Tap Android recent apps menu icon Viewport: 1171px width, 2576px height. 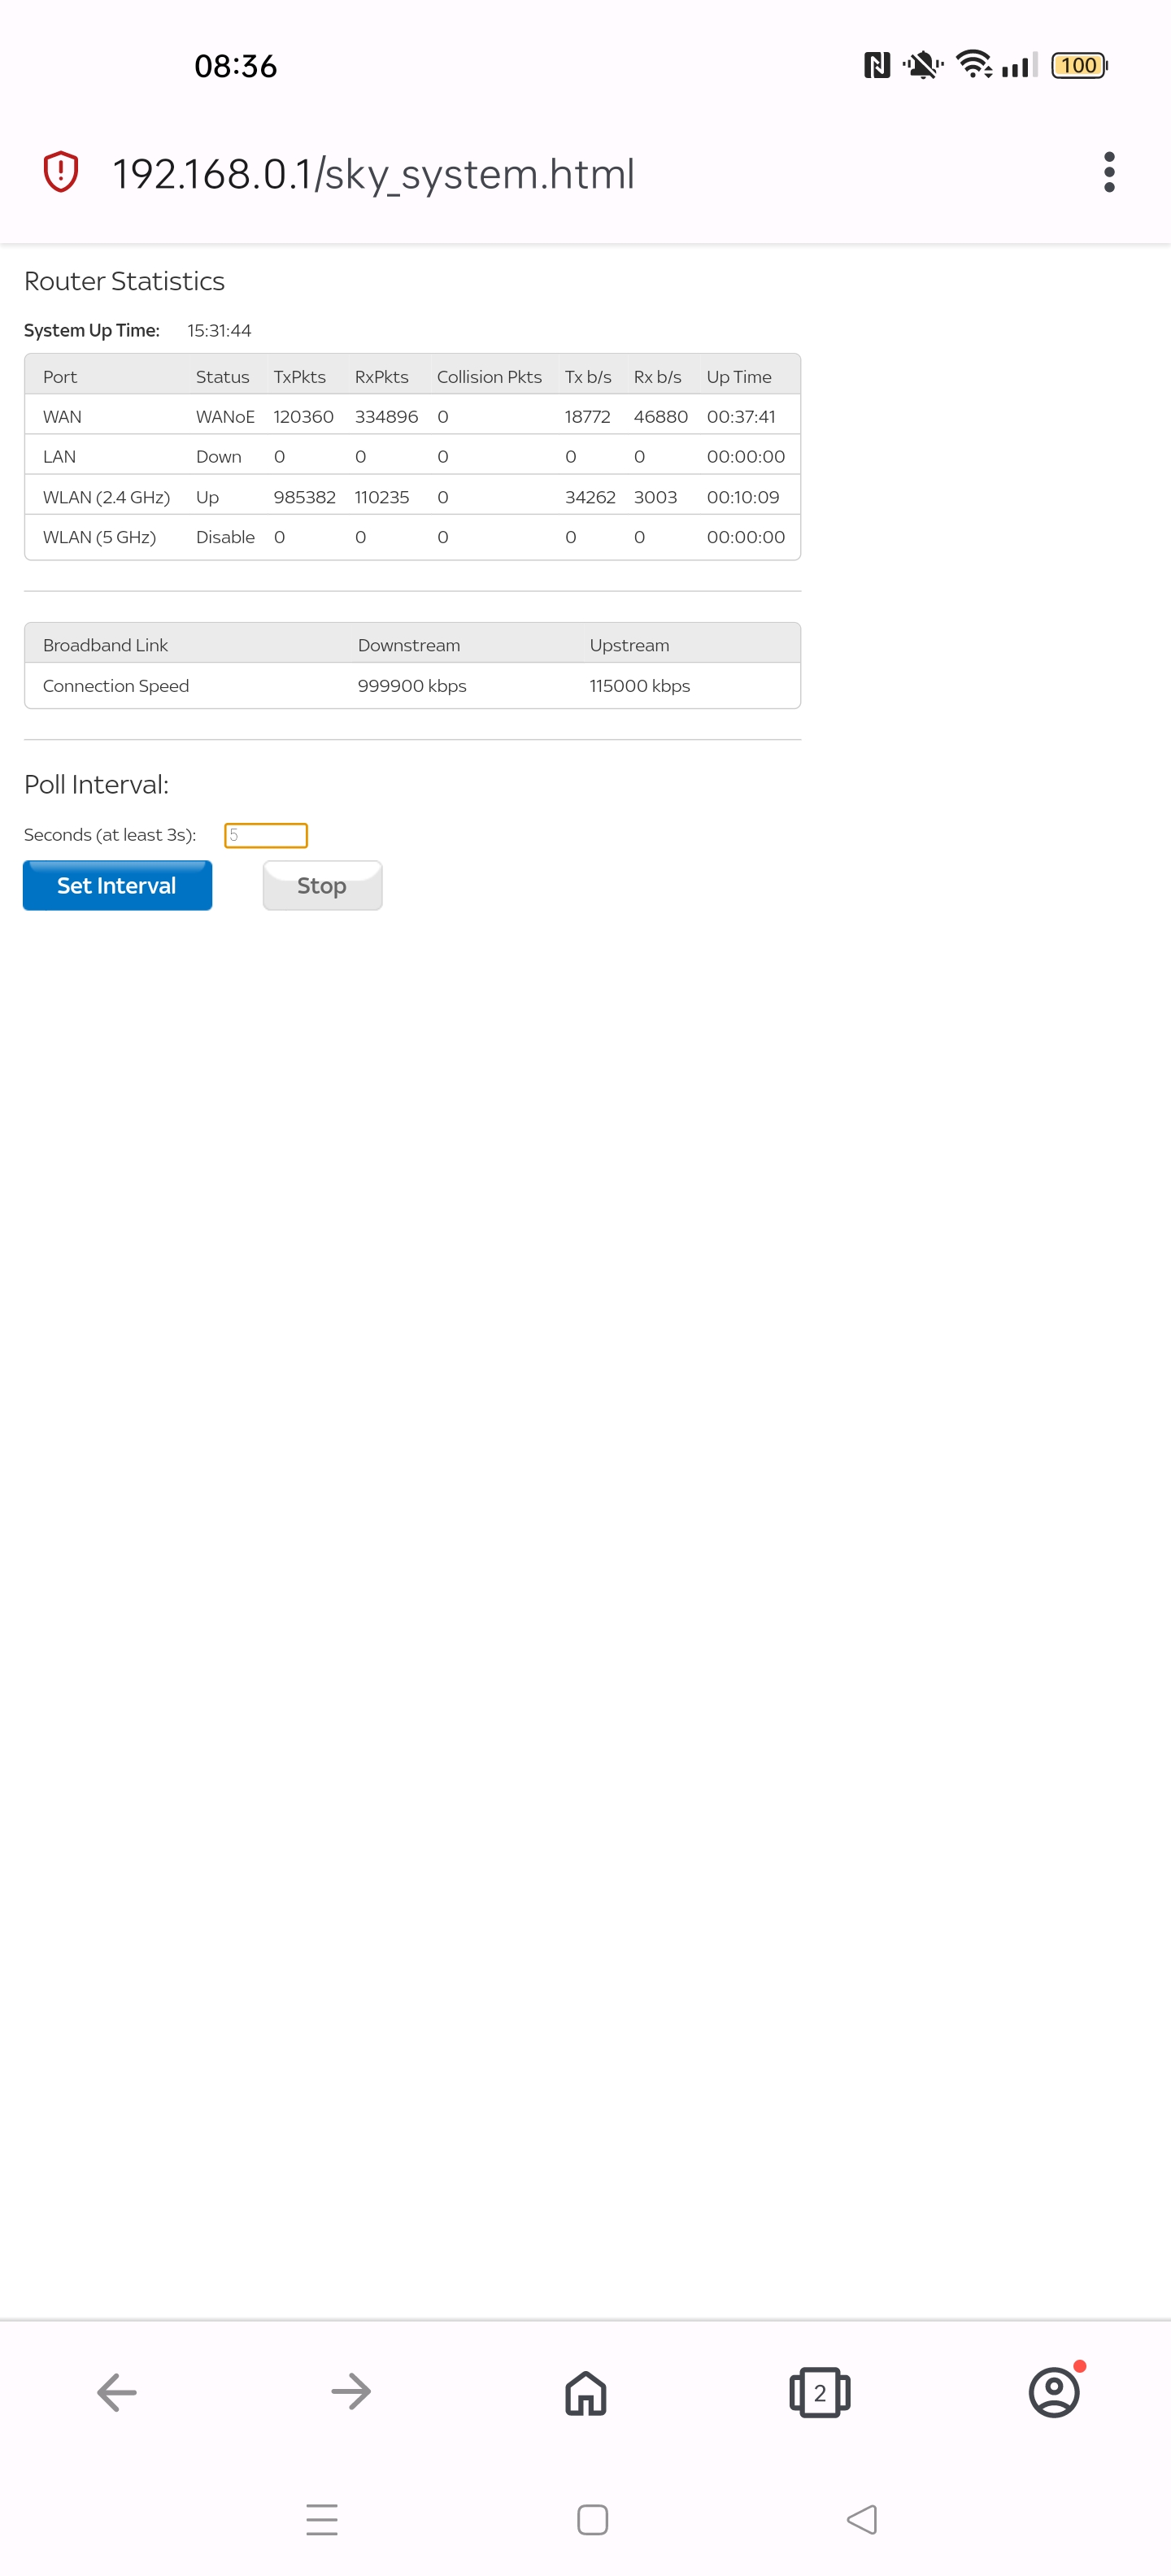click(322, 2519)
